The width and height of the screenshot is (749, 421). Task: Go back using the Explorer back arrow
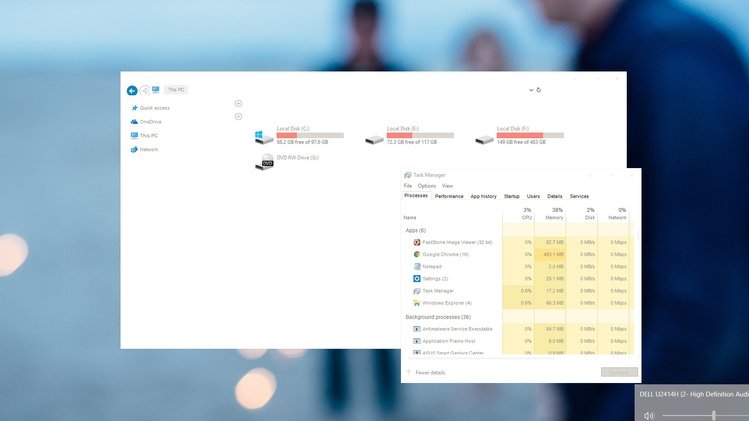click(x=132, y=90)
